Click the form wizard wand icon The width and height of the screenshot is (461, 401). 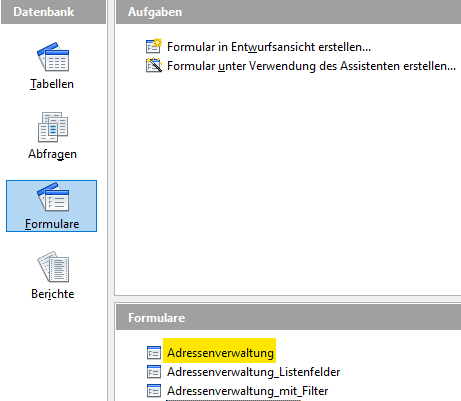point(154,65)
